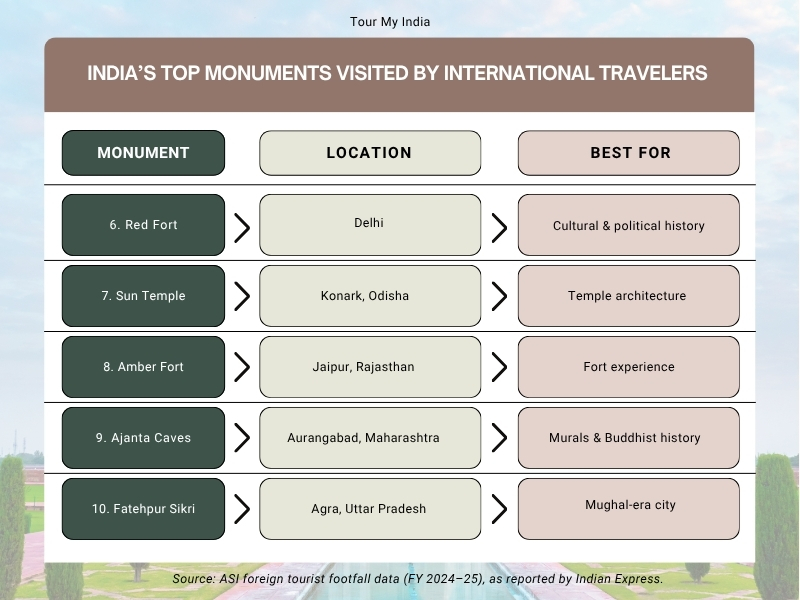Open the LOCATION column header
This screenshot has width=800, height=600.
click(370, 153)
